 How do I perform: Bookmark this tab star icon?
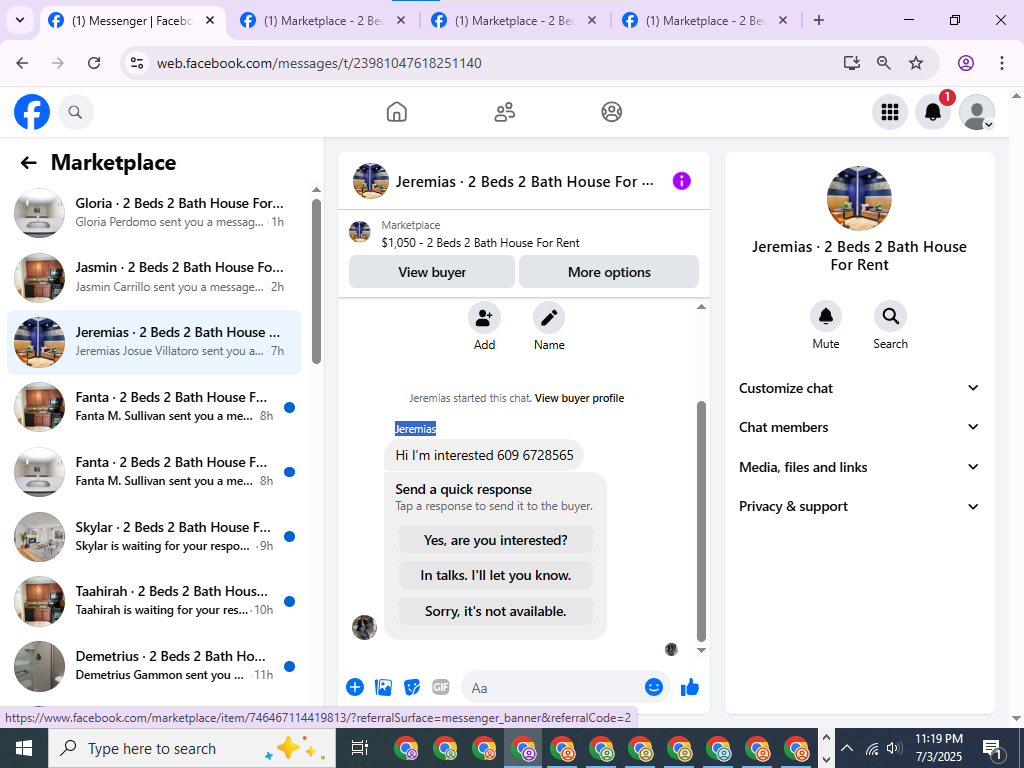[x=916, y=63]
